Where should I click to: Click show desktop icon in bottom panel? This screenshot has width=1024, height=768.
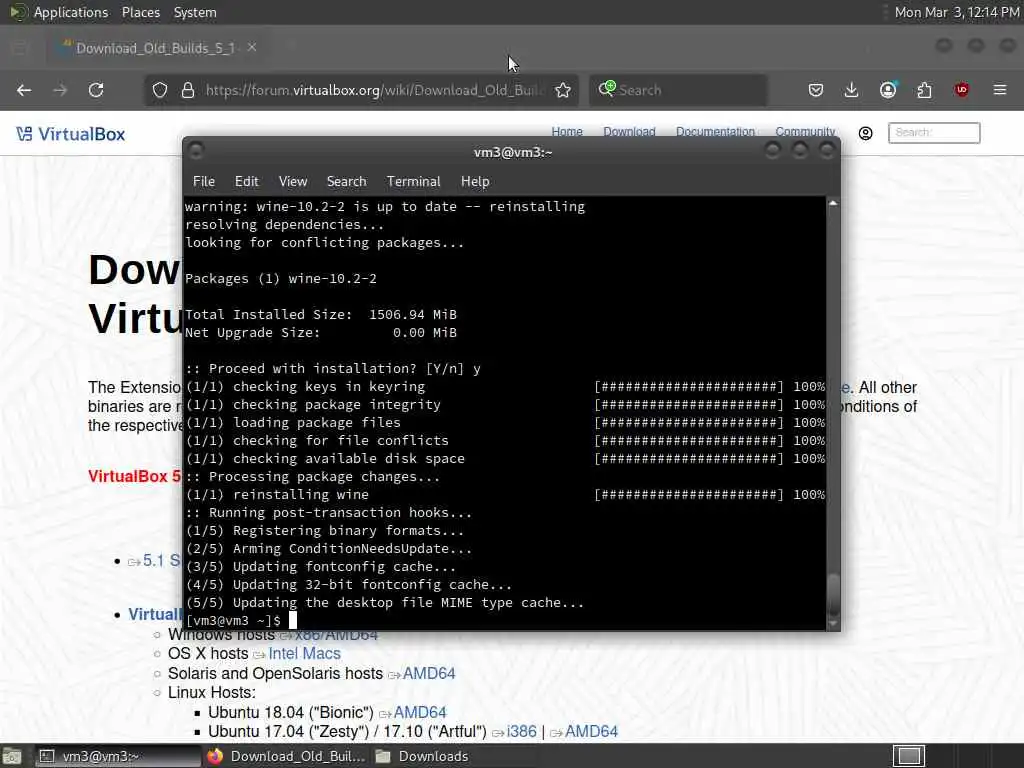click(12, 756)
